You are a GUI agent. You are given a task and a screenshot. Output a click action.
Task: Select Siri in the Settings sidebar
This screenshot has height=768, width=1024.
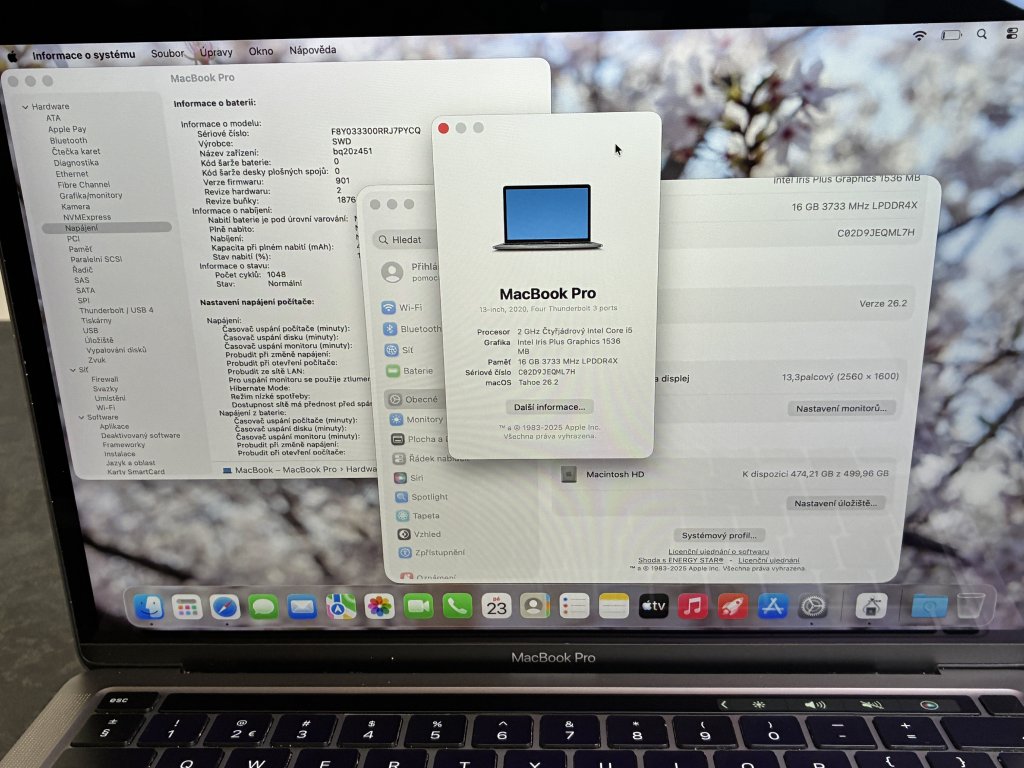point(409,478)
